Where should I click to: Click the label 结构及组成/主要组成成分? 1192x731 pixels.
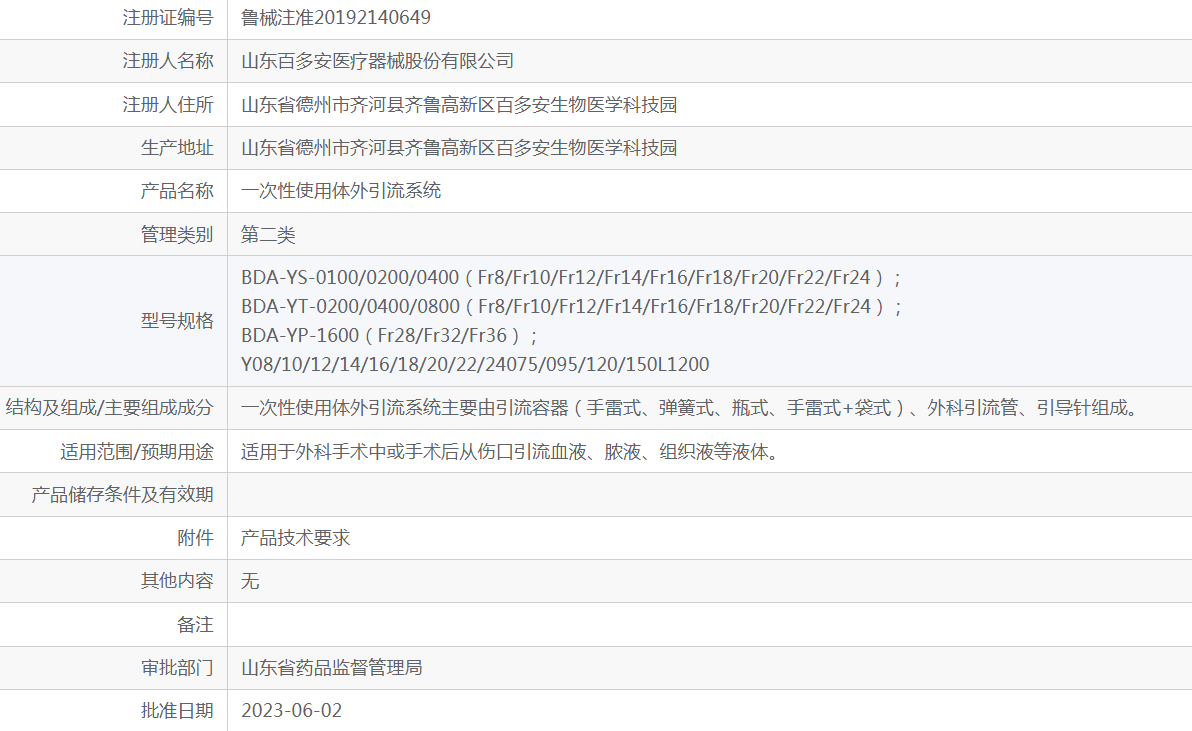109,407
